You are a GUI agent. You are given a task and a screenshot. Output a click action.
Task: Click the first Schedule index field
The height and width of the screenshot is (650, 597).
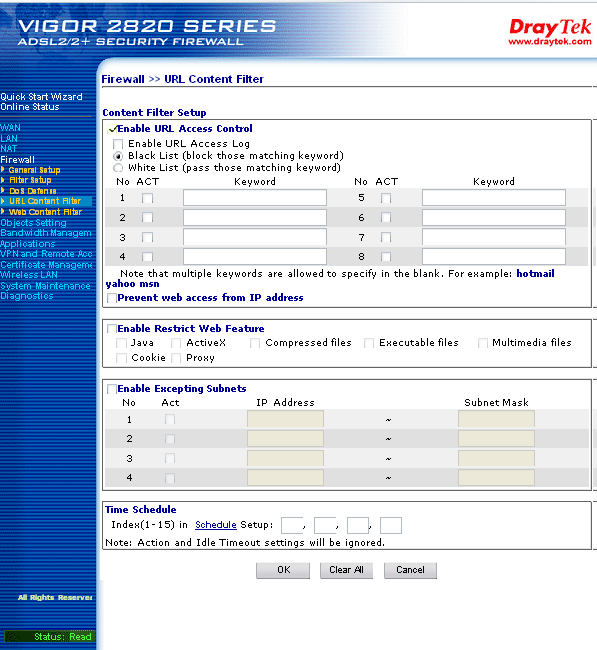point(292,525)
